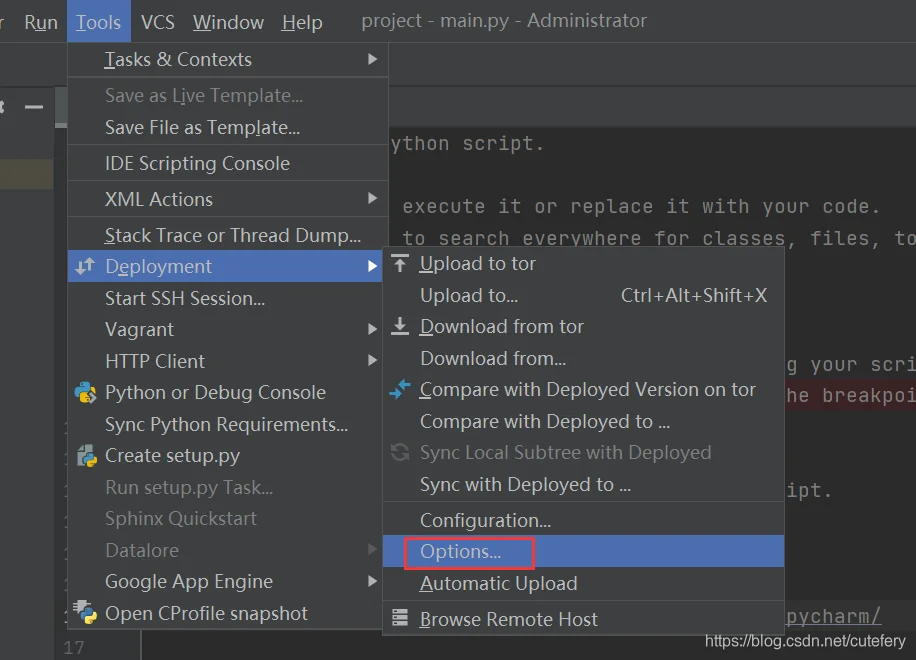916x660 pixels.
Task: Click the collapse dash button in left panel
Action: (x=34, y=107)
